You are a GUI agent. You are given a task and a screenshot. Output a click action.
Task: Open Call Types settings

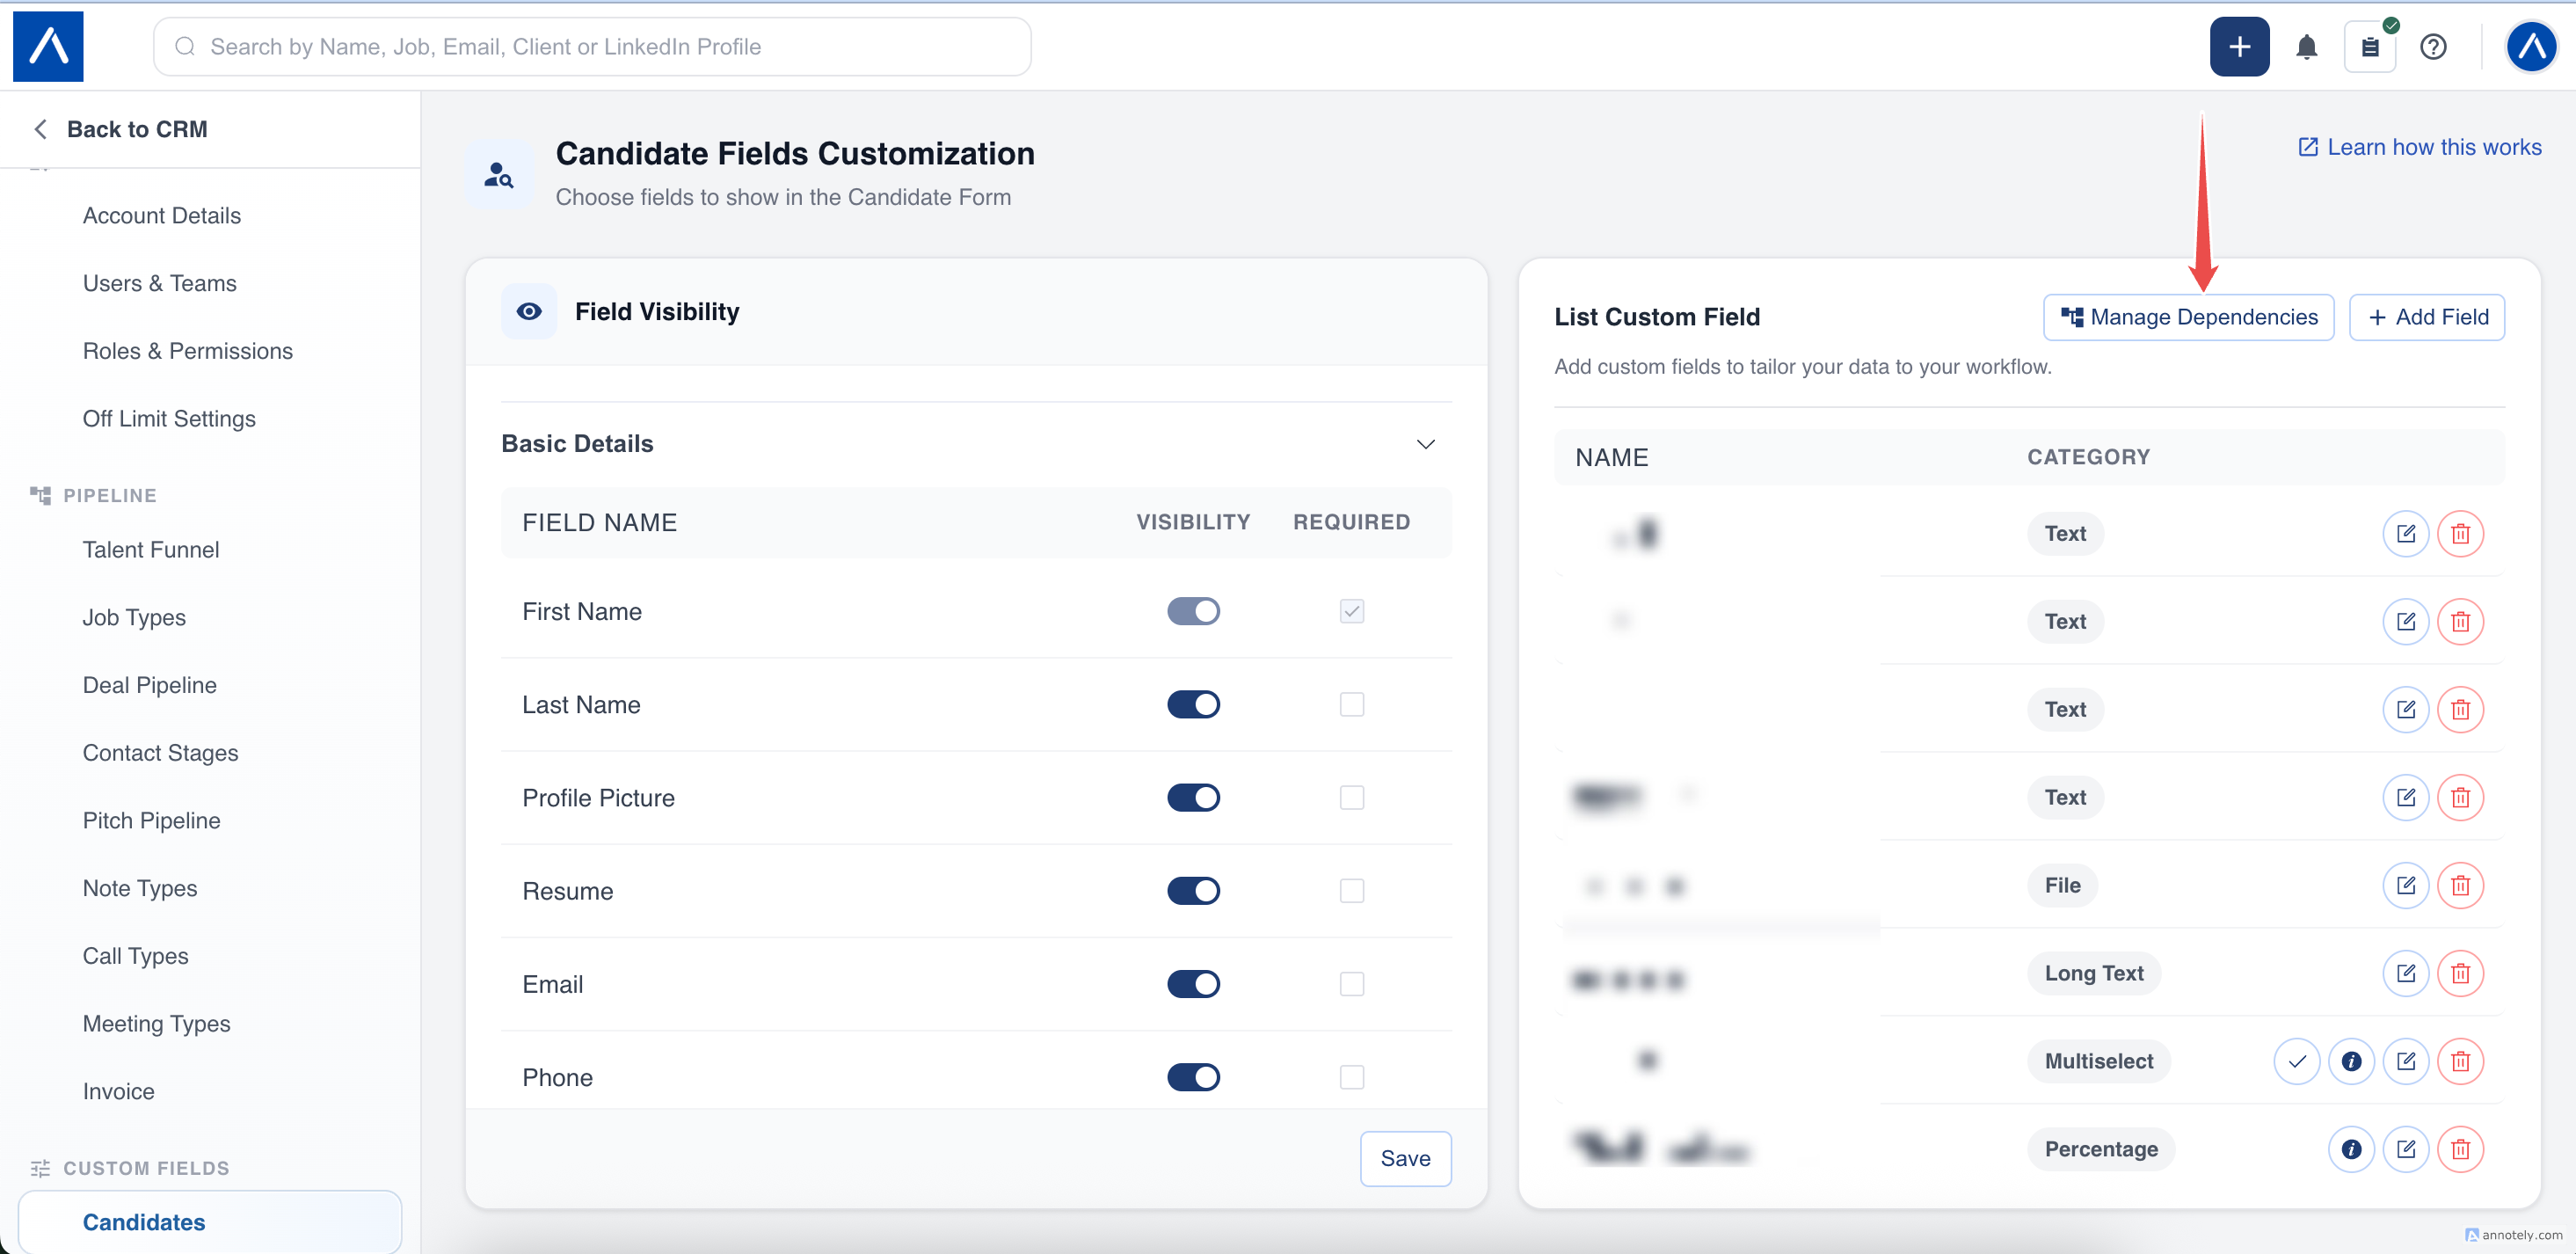pyautogui.click(x=135, y=956)
